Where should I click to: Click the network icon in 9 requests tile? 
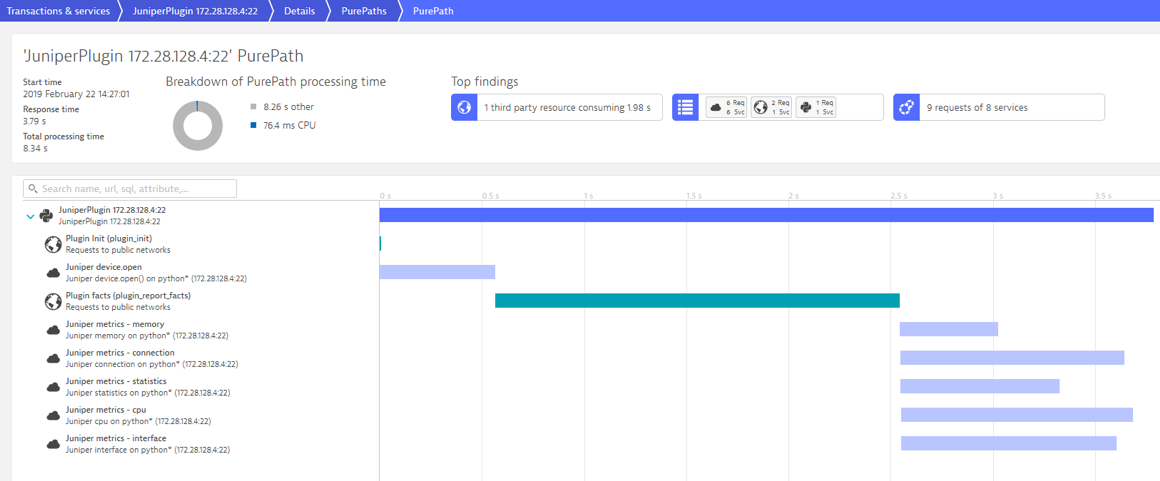906,107
